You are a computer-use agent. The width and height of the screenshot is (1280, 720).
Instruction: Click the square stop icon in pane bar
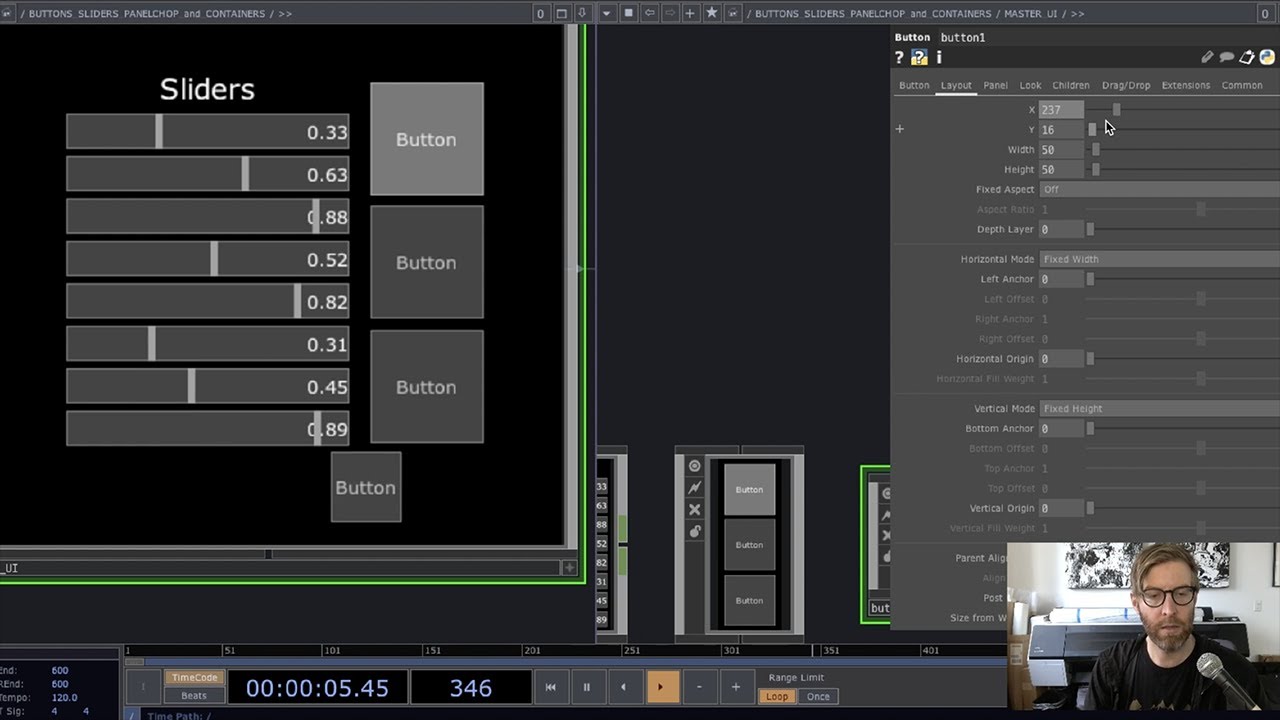[629, 13]
